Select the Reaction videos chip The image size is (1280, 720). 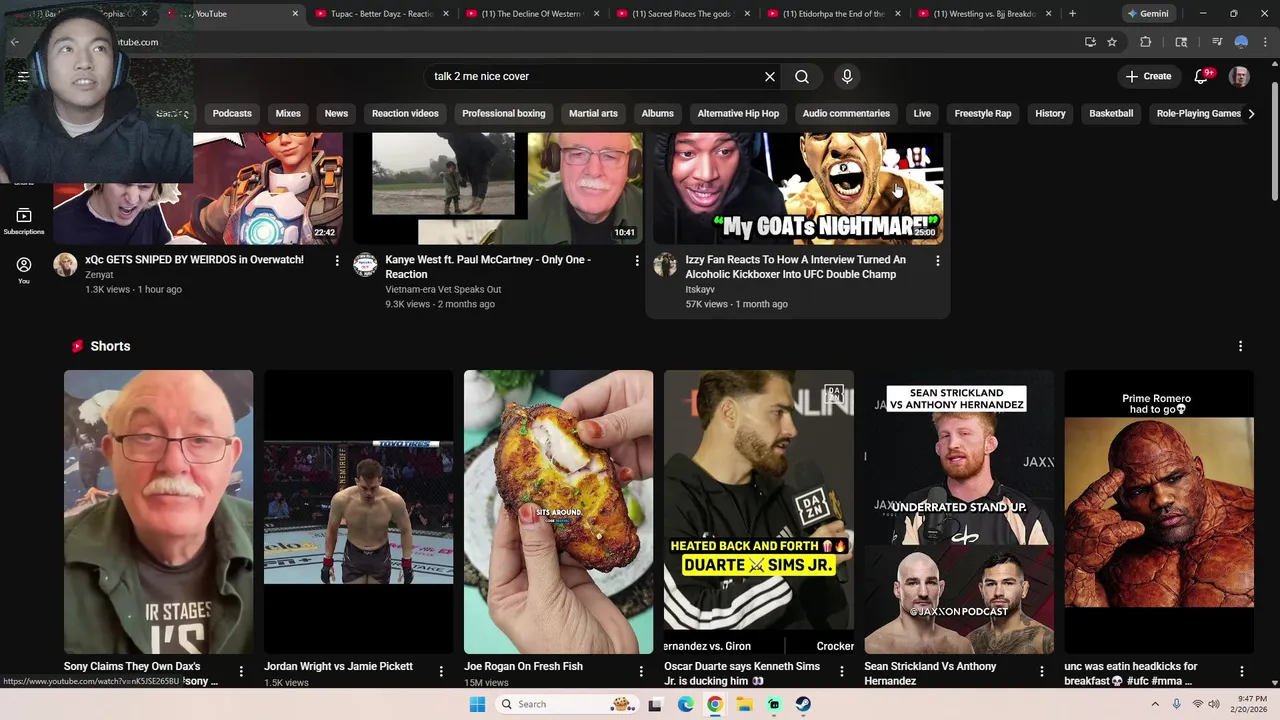point(405,113)
